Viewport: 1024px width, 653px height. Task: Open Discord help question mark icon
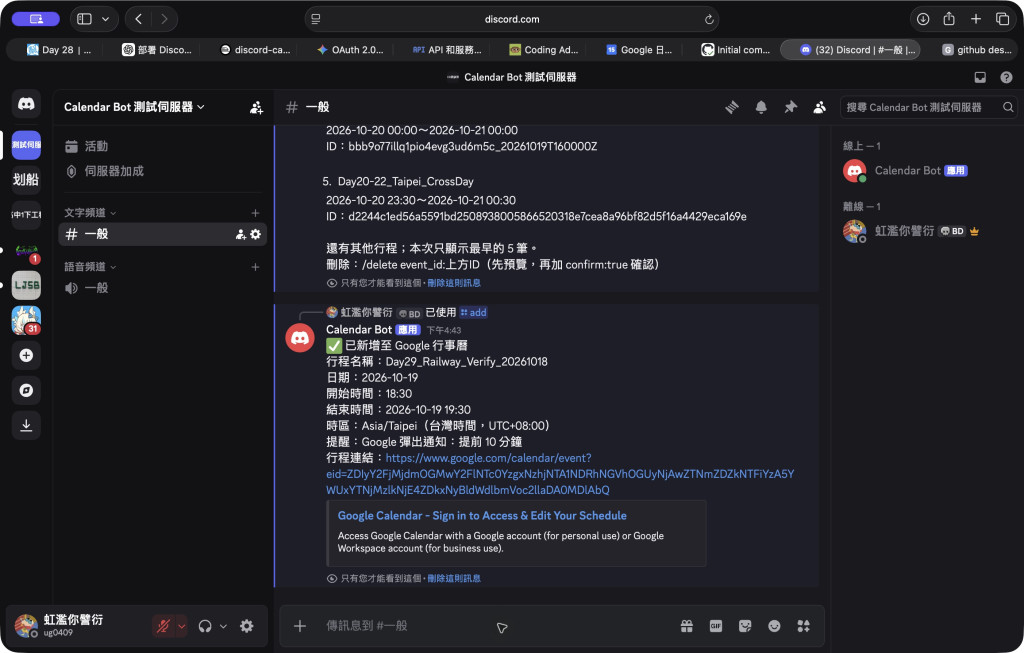[1006, 77]
